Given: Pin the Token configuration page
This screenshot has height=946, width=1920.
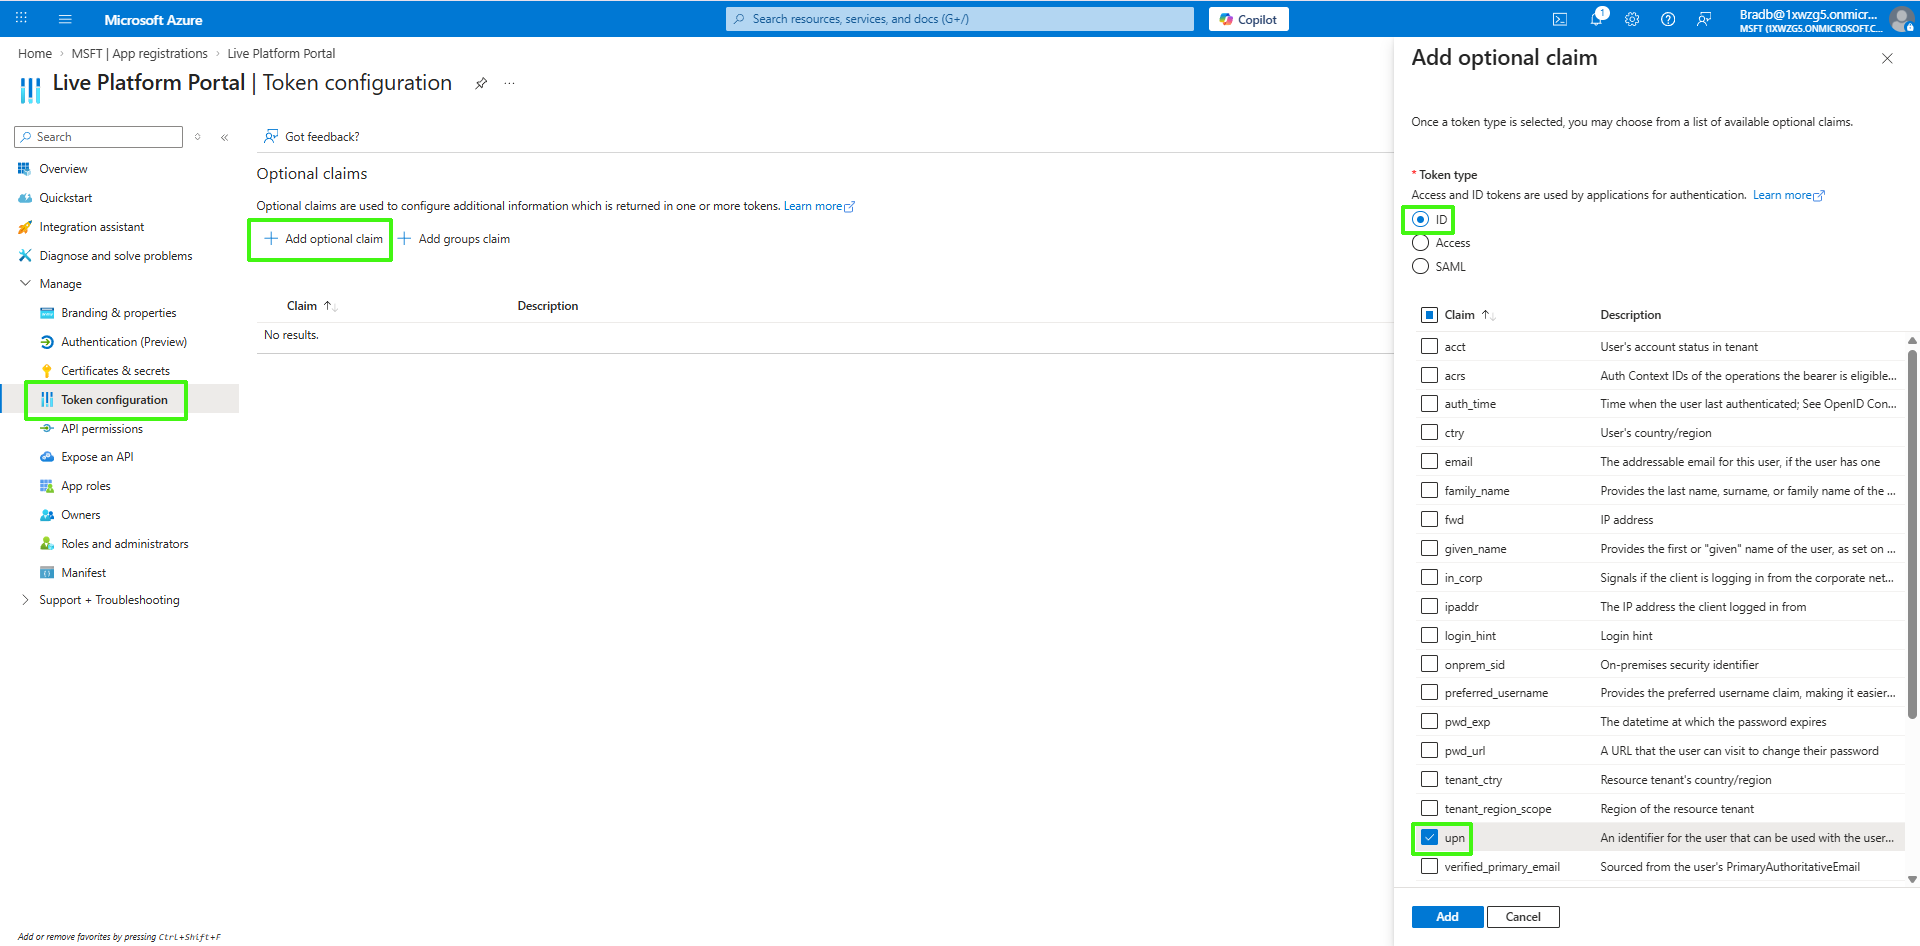Looking at the screenshot, I should [x=481, y=83].
